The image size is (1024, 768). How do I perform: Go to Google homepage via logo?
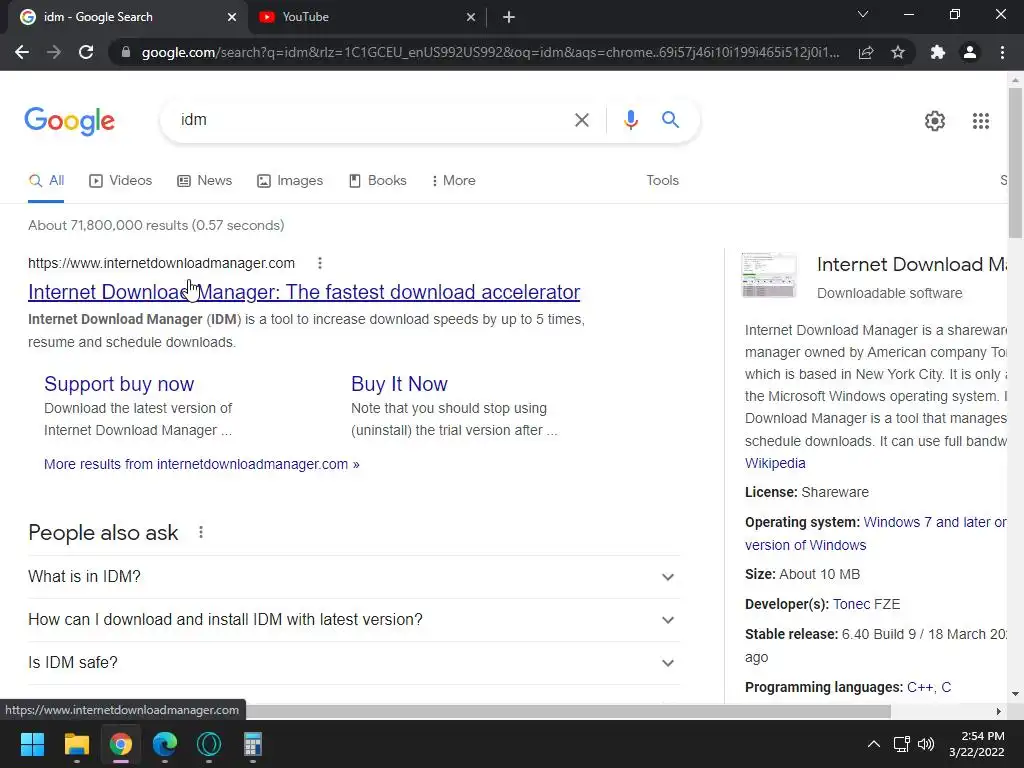click(70, 121)
